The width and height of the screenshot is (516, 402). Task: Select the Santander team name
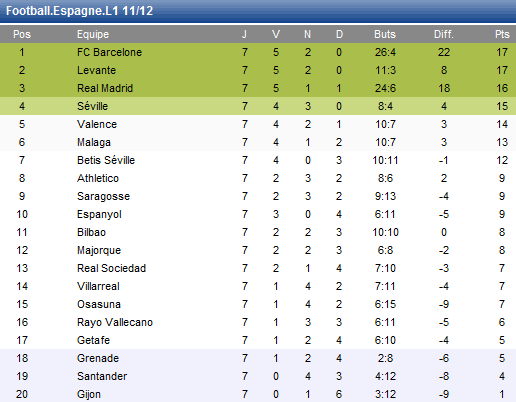102,376
